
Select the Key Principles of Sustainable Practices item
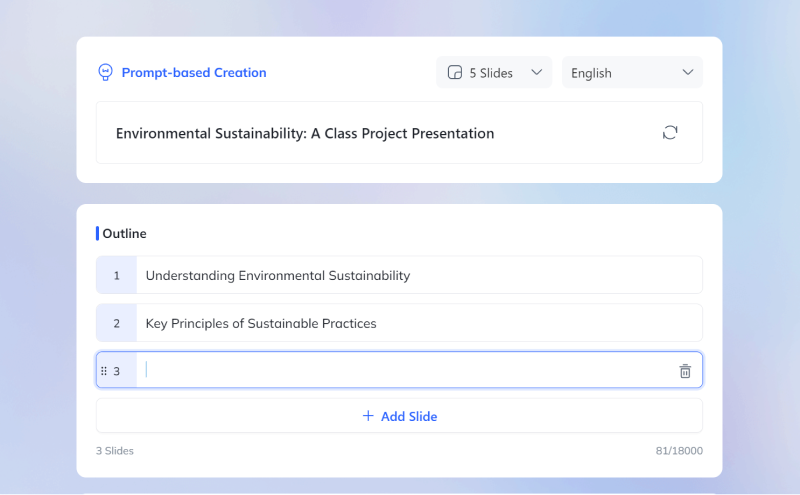[x=261, y=323]
